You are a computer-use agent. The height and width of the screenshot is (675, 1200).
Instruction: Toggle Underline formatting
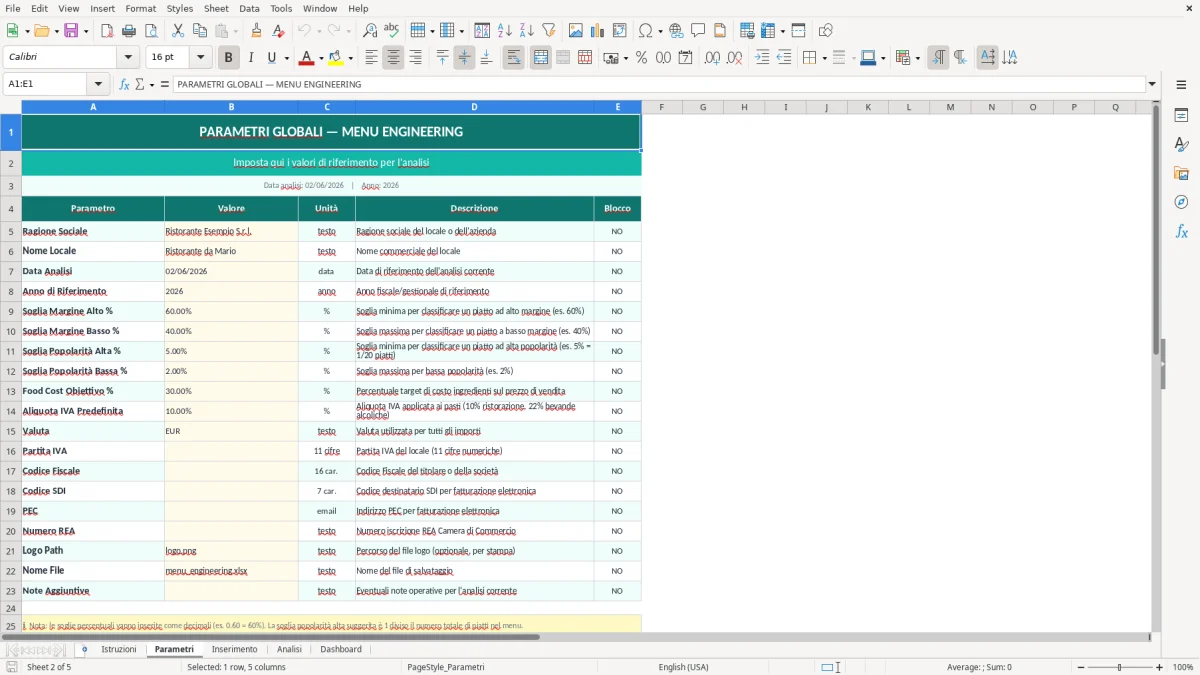(271, 58)
